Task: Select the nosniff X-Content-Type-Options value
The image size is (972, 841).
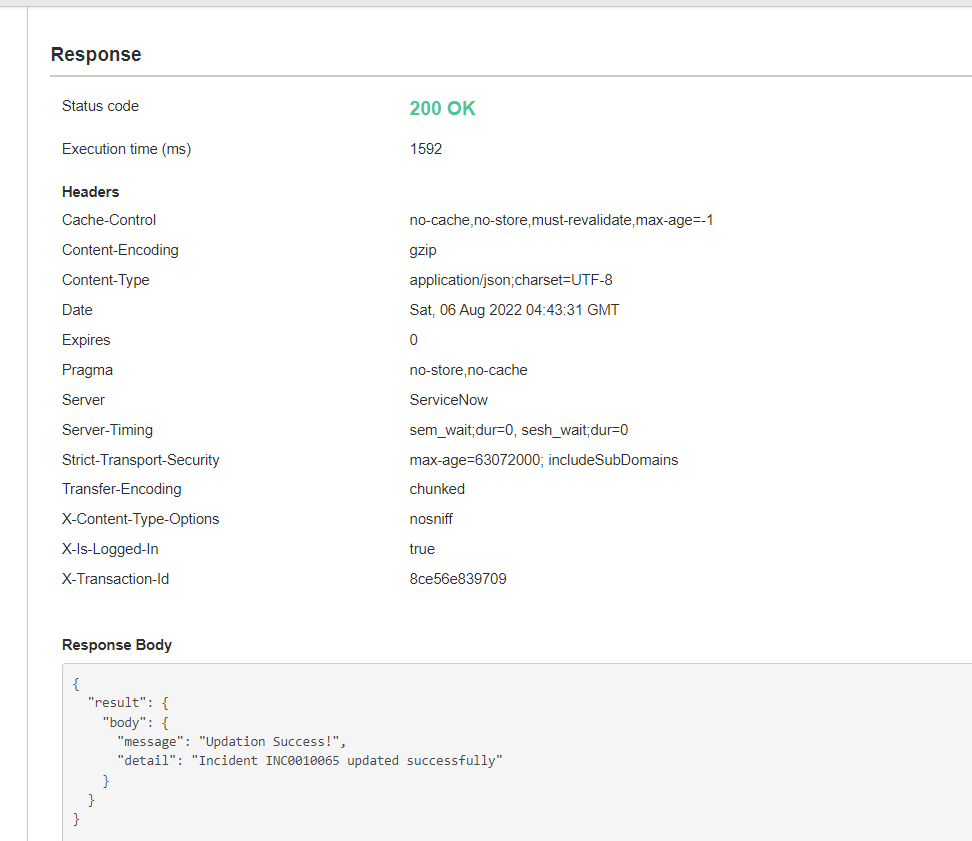Action: (x=431, y=519)
